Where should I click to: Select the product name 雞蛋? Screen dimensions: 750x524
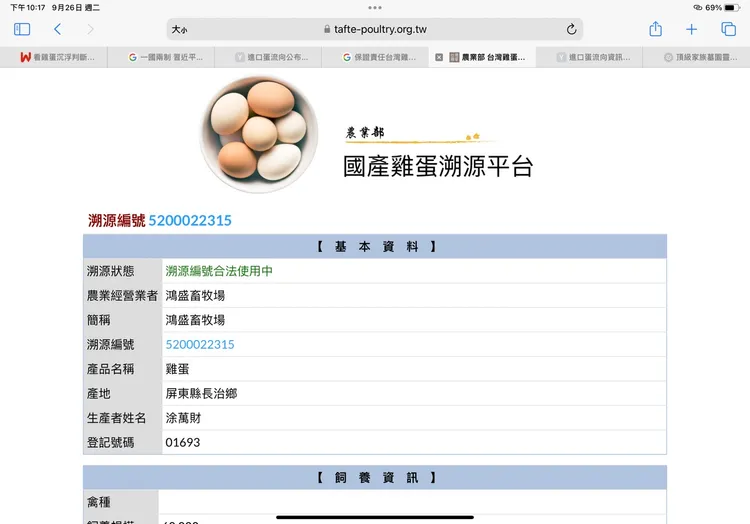[177, 369]
